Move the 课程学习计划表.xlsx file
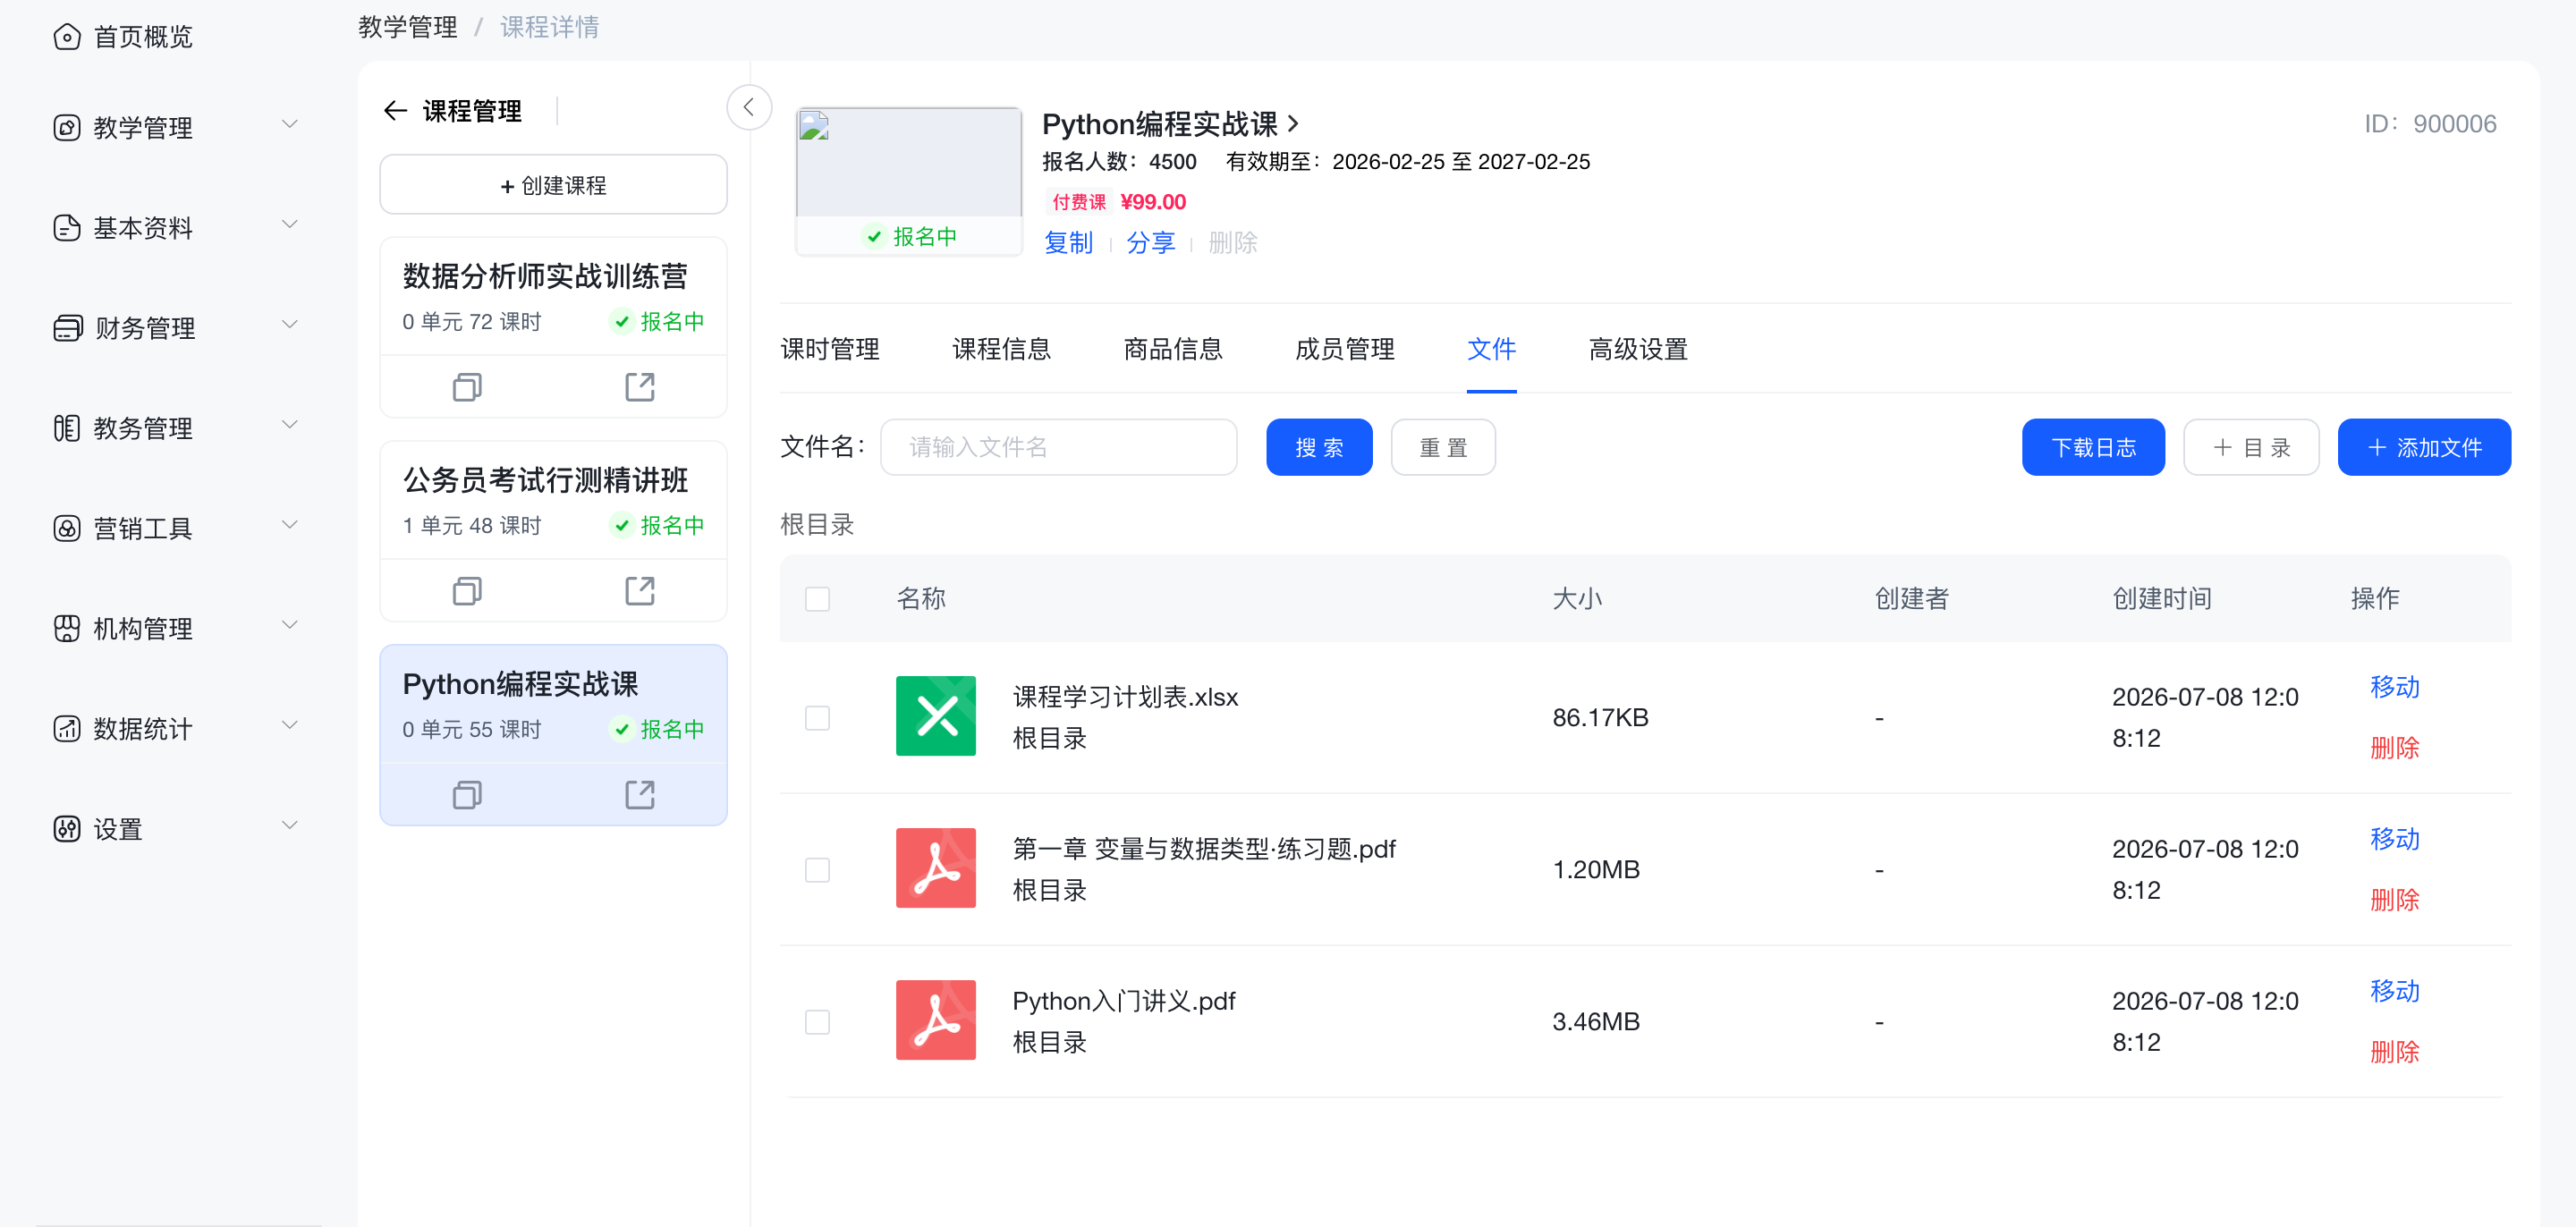 [2394, 687]
